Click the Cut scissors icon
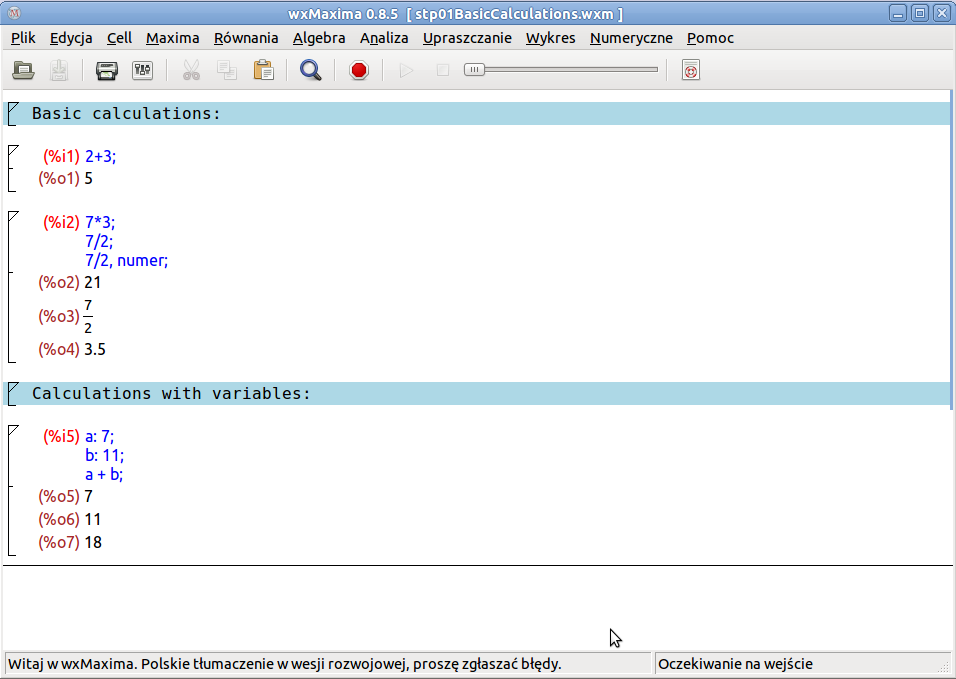Image resolution: width=956 pixels, height=679 pixels. [x=191, y=70]
